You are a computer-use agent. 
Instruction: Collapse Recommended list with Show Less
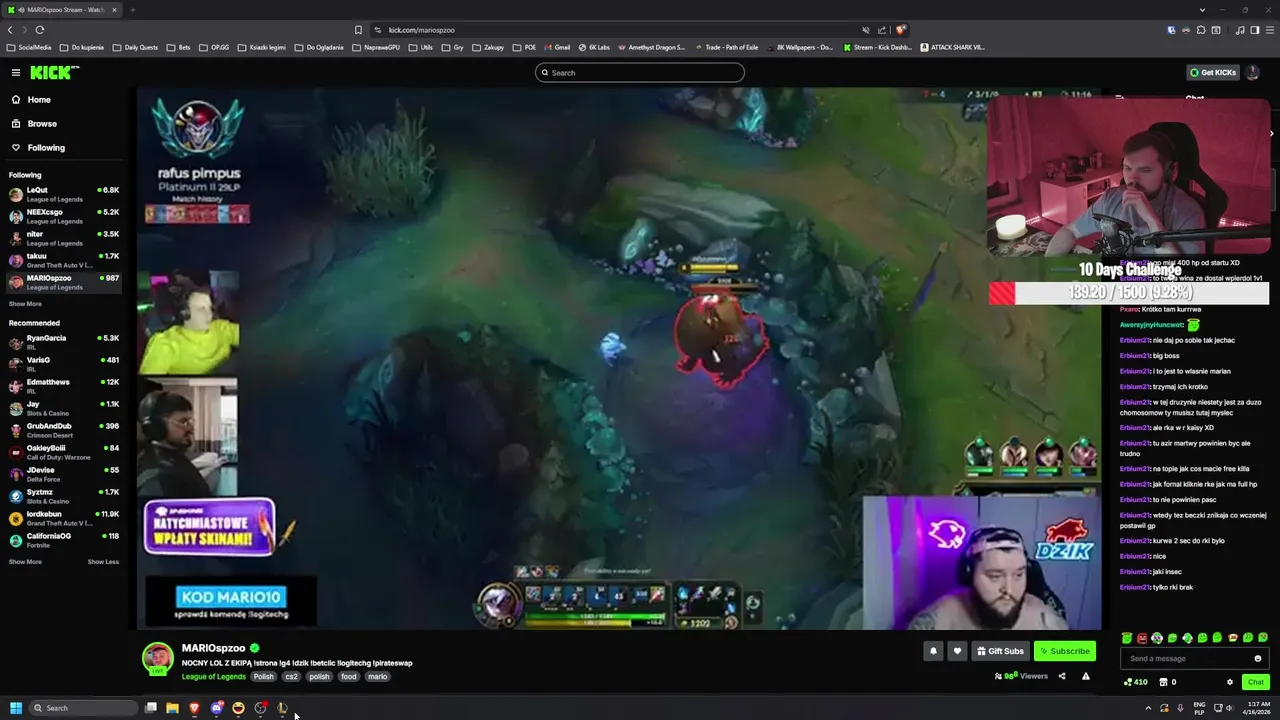click(x=103, y=562)
